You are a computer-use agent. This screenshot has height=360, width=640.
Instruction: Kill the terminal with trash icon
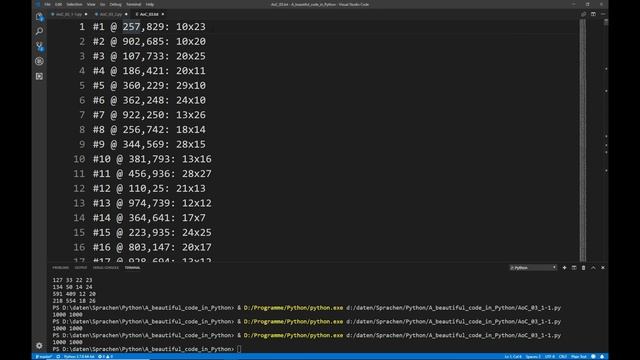(583, 267)
